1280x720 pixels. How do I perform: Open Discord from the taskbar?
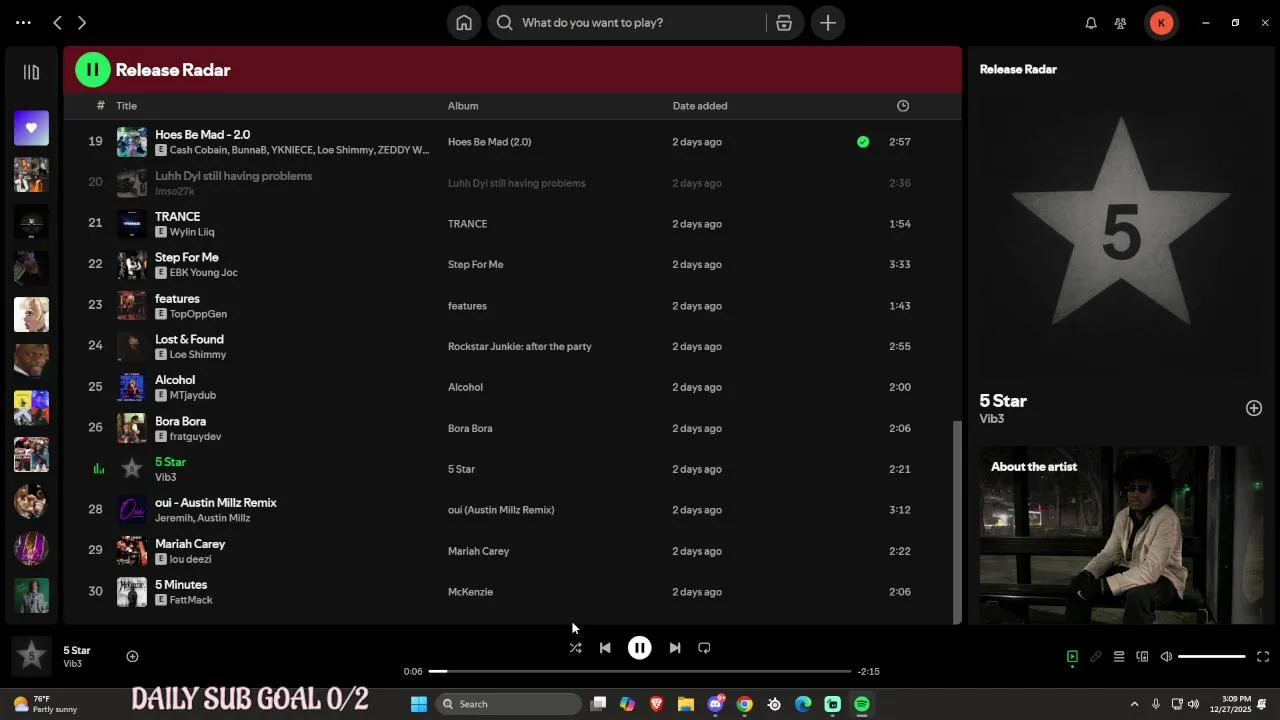tap(716, 704)
